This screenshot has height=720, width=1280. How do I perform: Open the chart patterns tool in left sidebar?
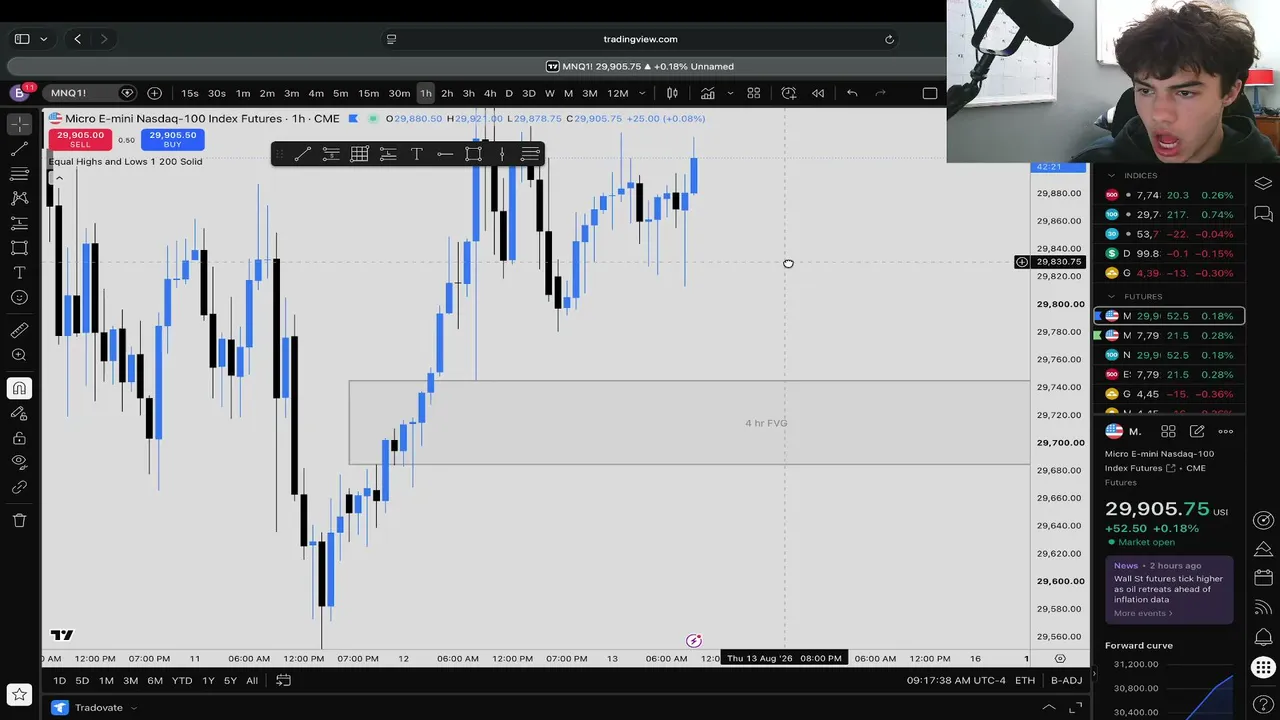(19, 198)
